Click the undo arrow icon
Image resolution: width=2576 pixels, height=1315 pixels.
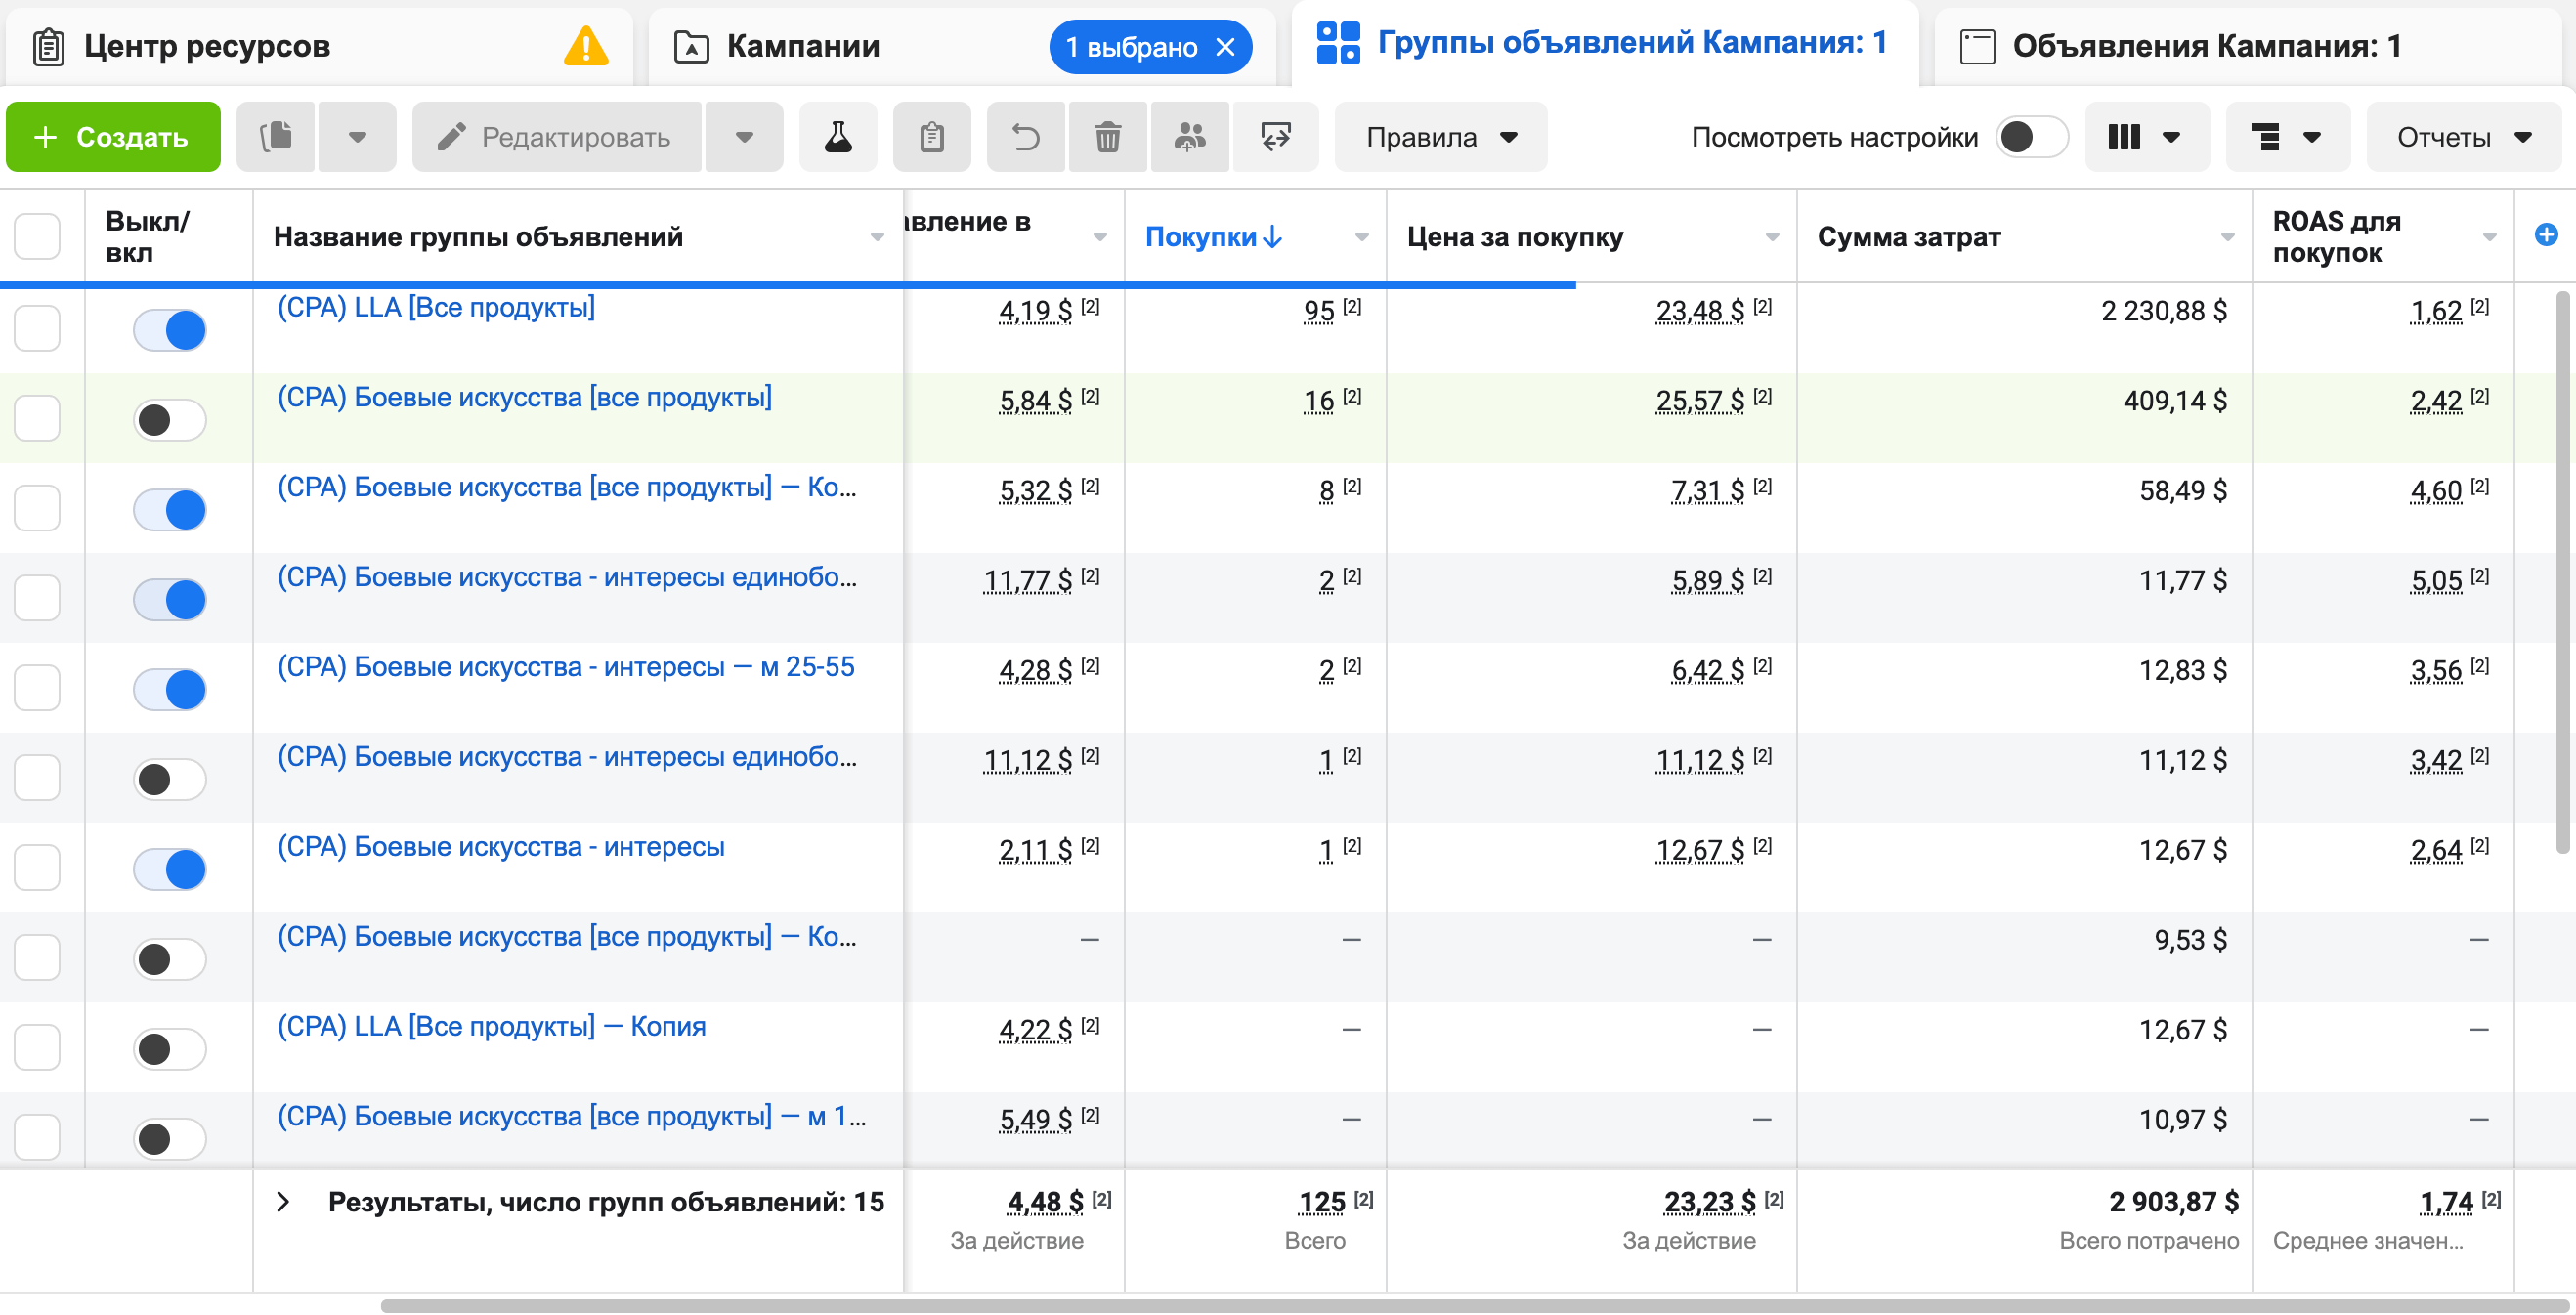[x=1026, y=137]
